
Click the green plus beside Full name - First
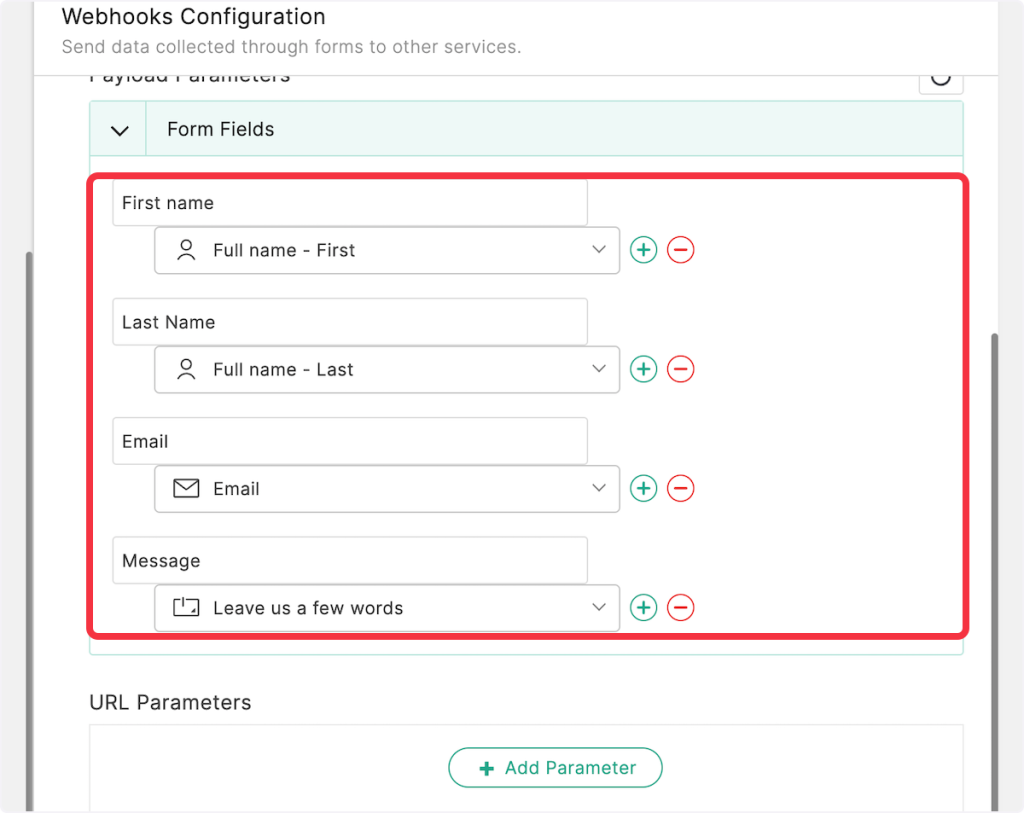[643, 250]
